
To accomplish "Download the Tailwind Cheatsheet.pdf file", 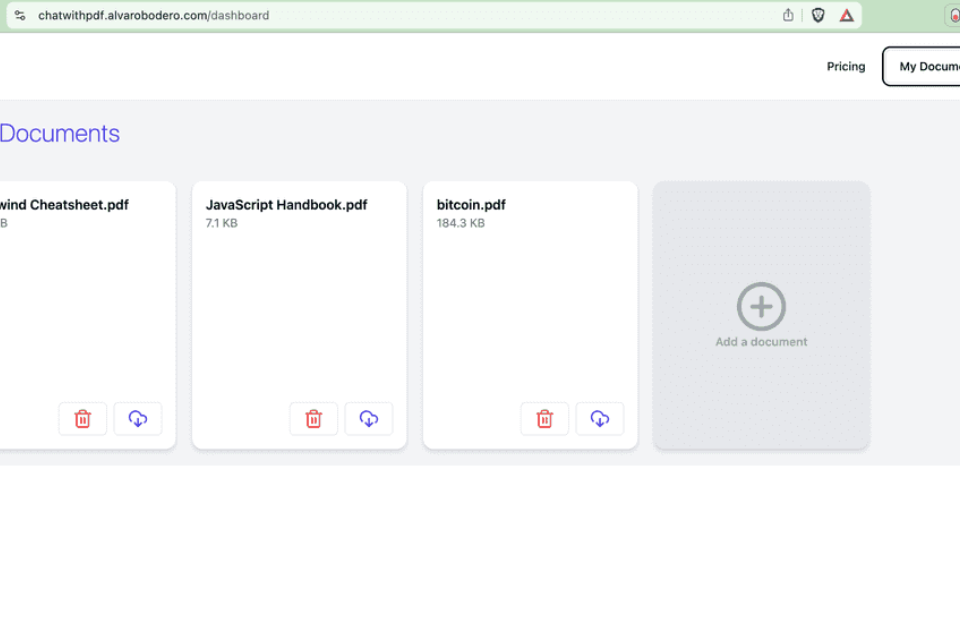I will [138, 419].
